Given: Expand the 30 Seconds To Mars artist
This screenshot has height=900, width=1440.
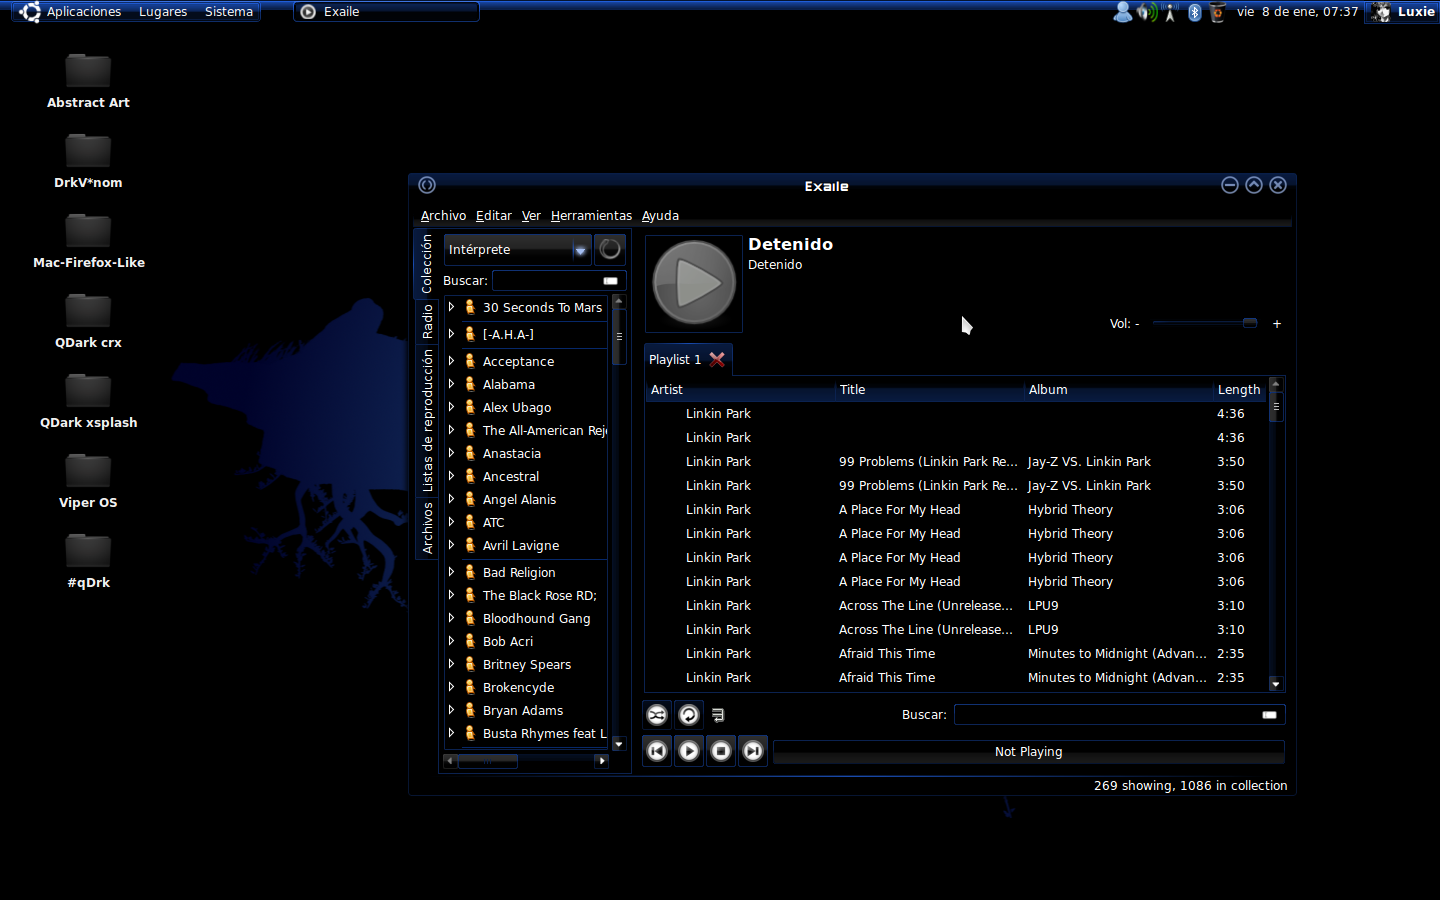Looking at the screenshot, I should (451, 307).
